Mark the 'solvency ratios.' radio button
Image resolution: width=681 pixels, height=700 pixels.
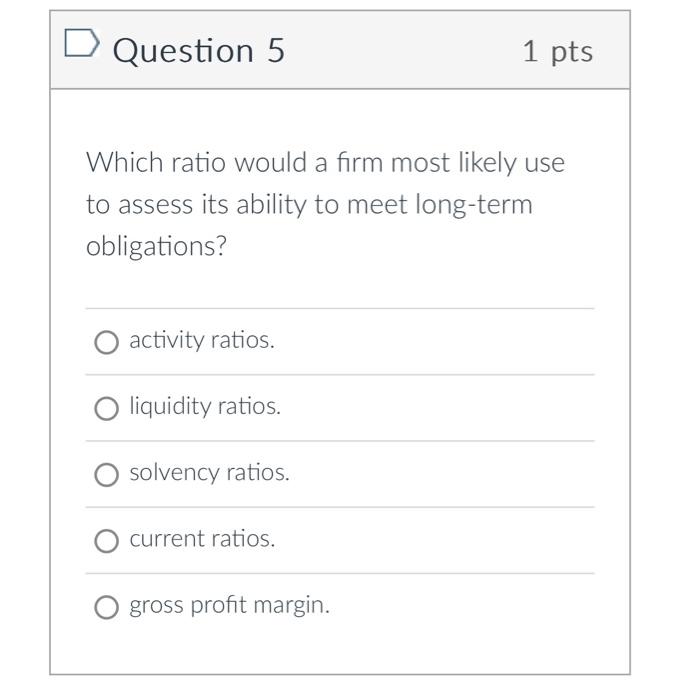pos(106,475)
